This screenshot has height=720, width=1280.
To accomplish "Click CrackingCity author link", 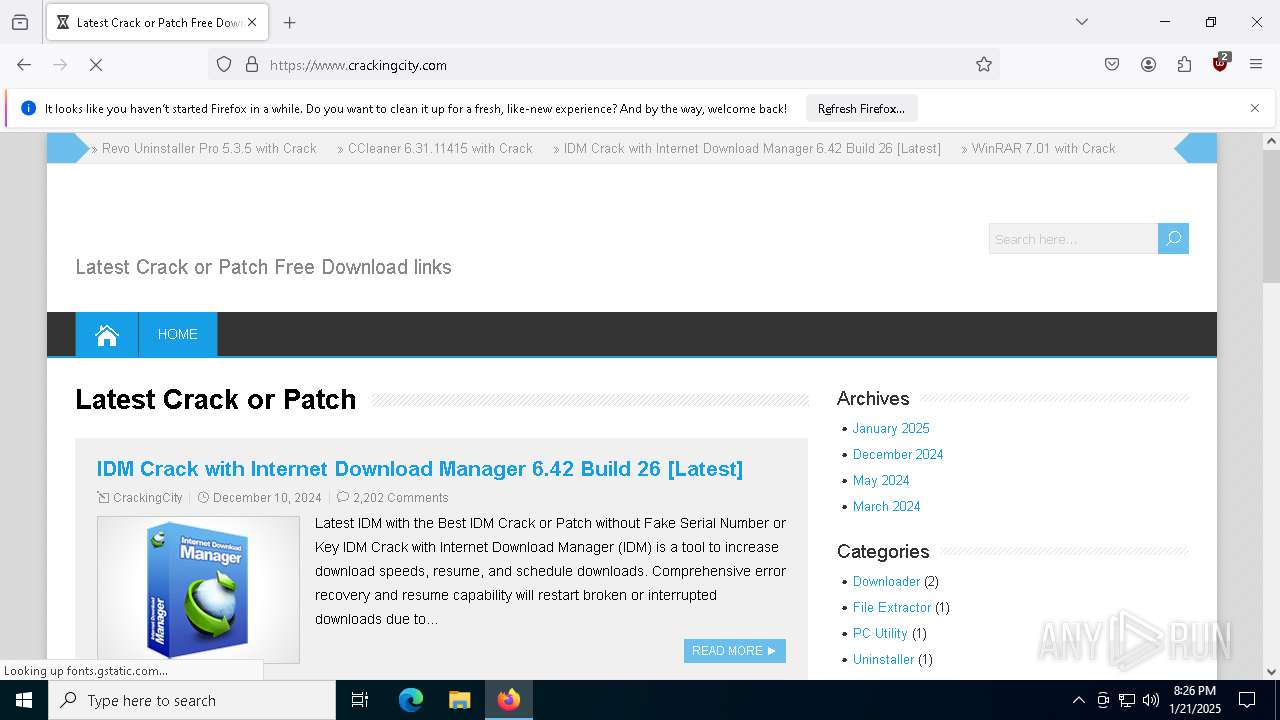I will point(148,497).
